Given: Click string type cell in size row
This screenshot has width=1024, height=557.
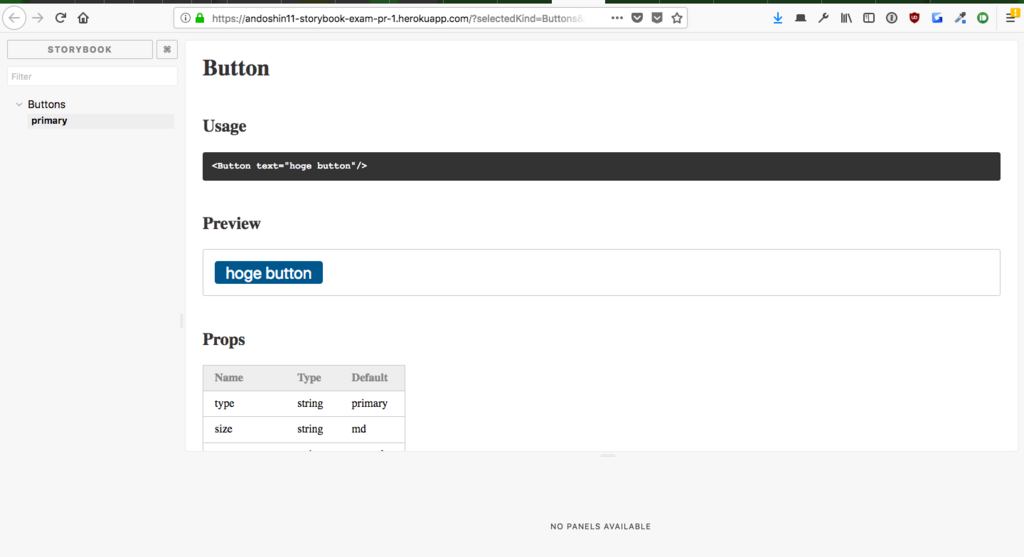Looking at the screenshot, I should point(310,429).
